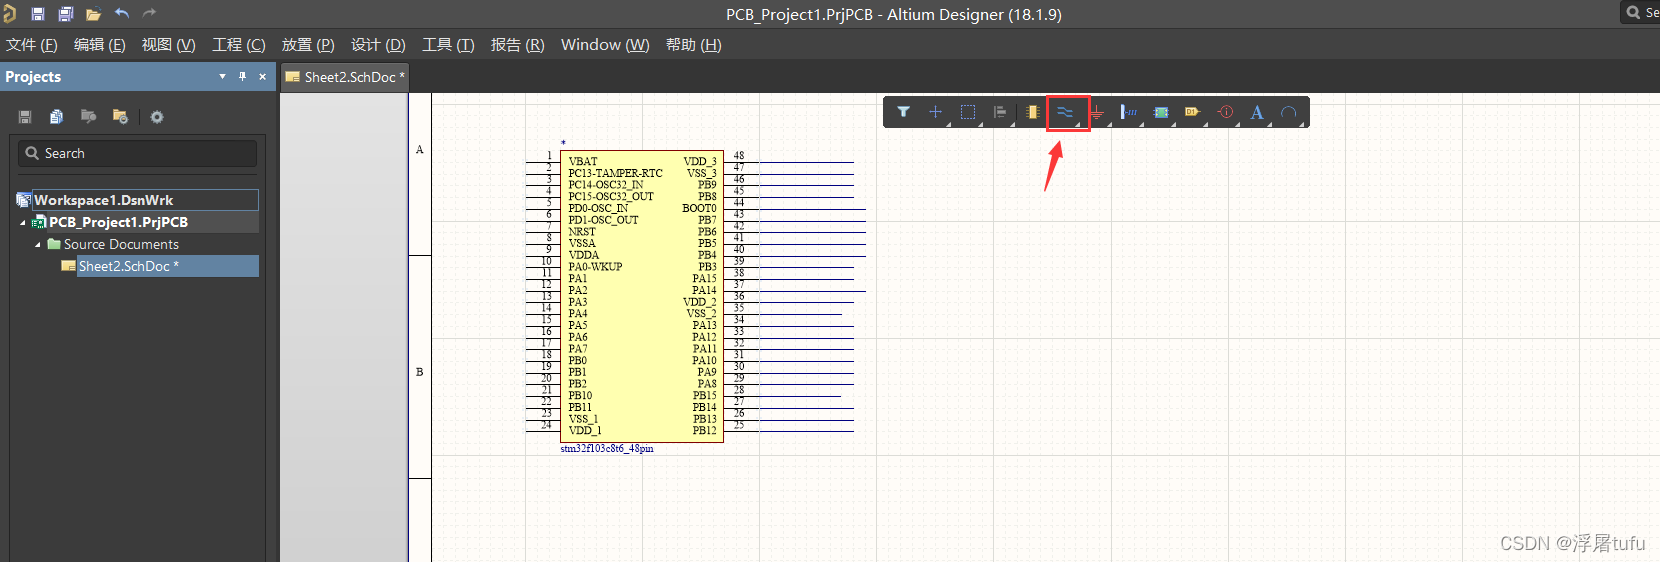Open the 文件 (F) menu
Screen dimensions: 1660x562
(x=32, y=45)
